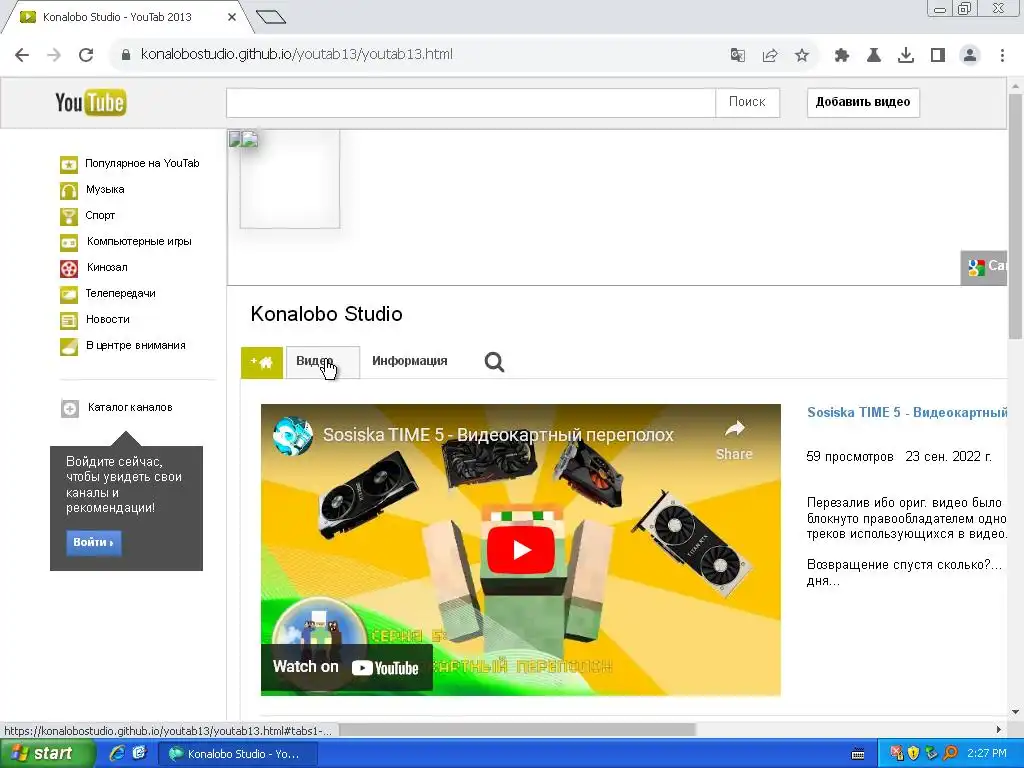Open the Extensions puzzle icon
The width and height of the screenshot is (1024, 768).
click(x=842, y=56)
